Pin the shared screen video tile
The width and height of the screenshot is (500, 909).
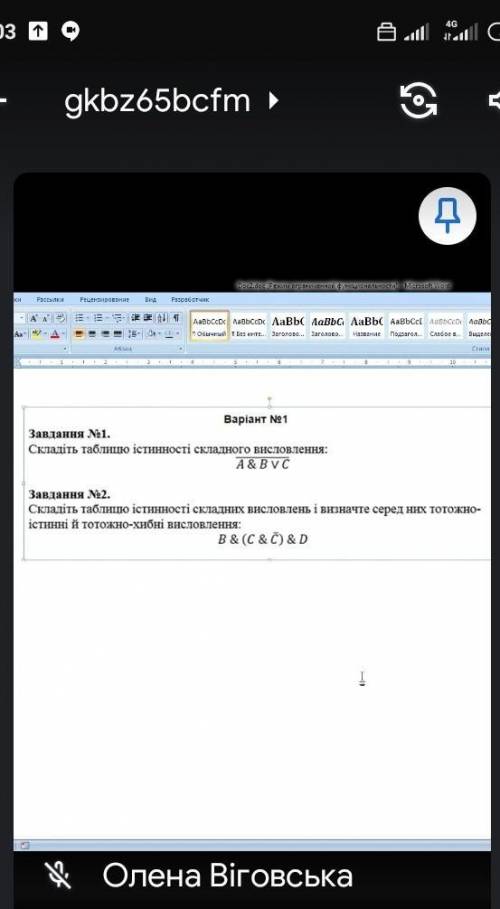point(447,216)
